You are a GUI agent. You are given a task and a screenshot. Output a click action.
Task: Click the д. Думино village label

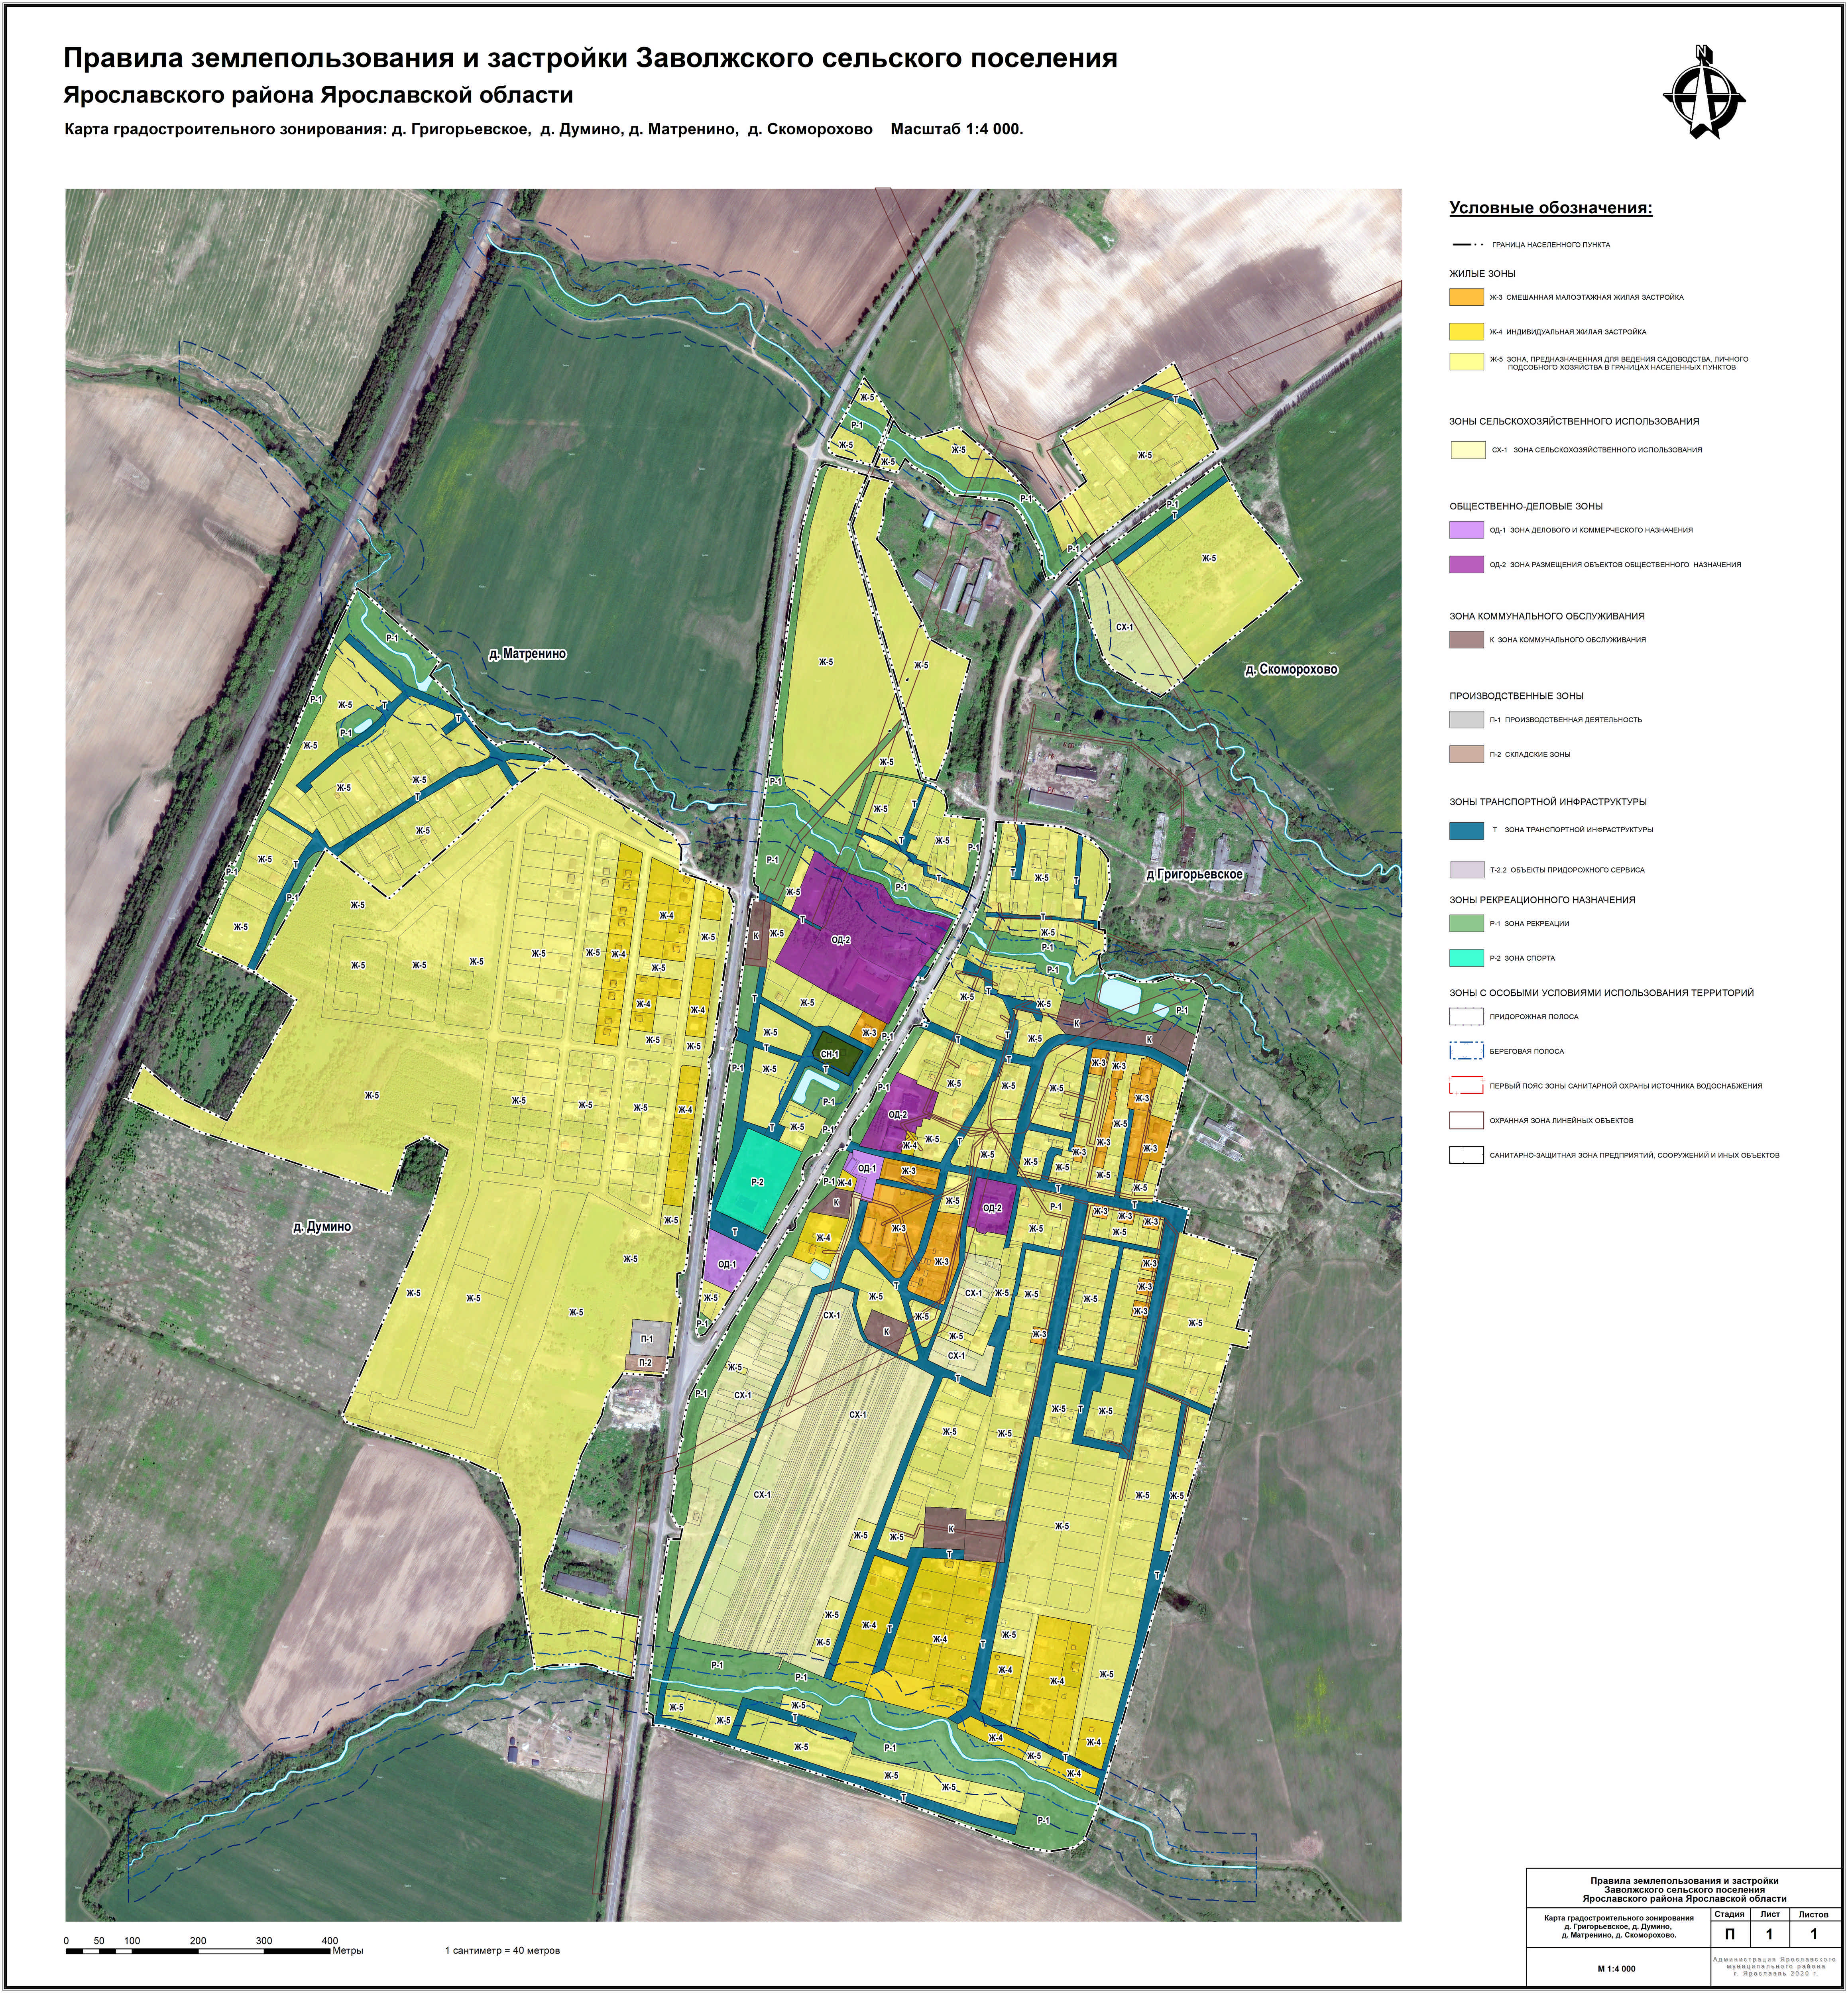tap(322, 1227)
